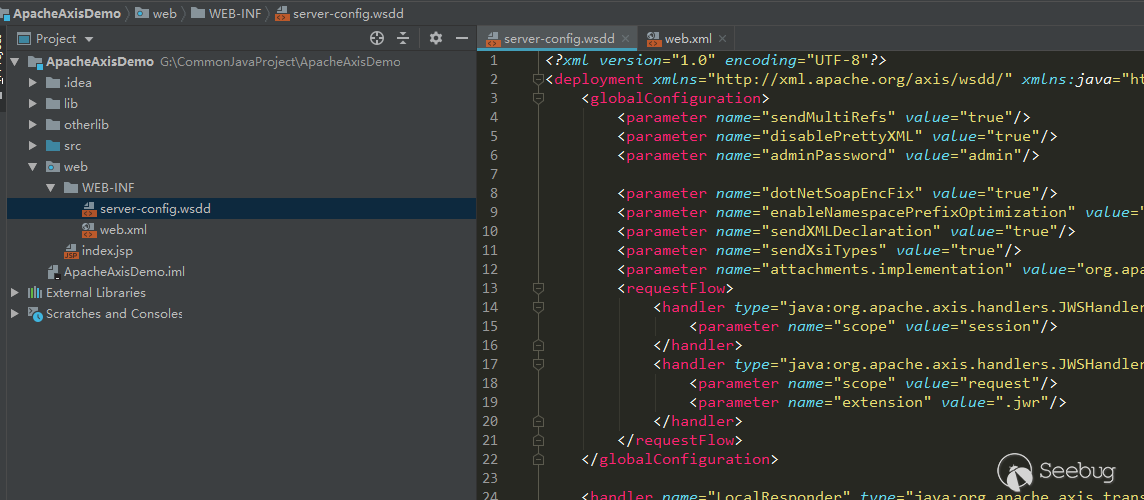The height and width of the screenshot is (500, 1144).
Task: Open the Project view dropdown
Action: [x=89, y=39]
